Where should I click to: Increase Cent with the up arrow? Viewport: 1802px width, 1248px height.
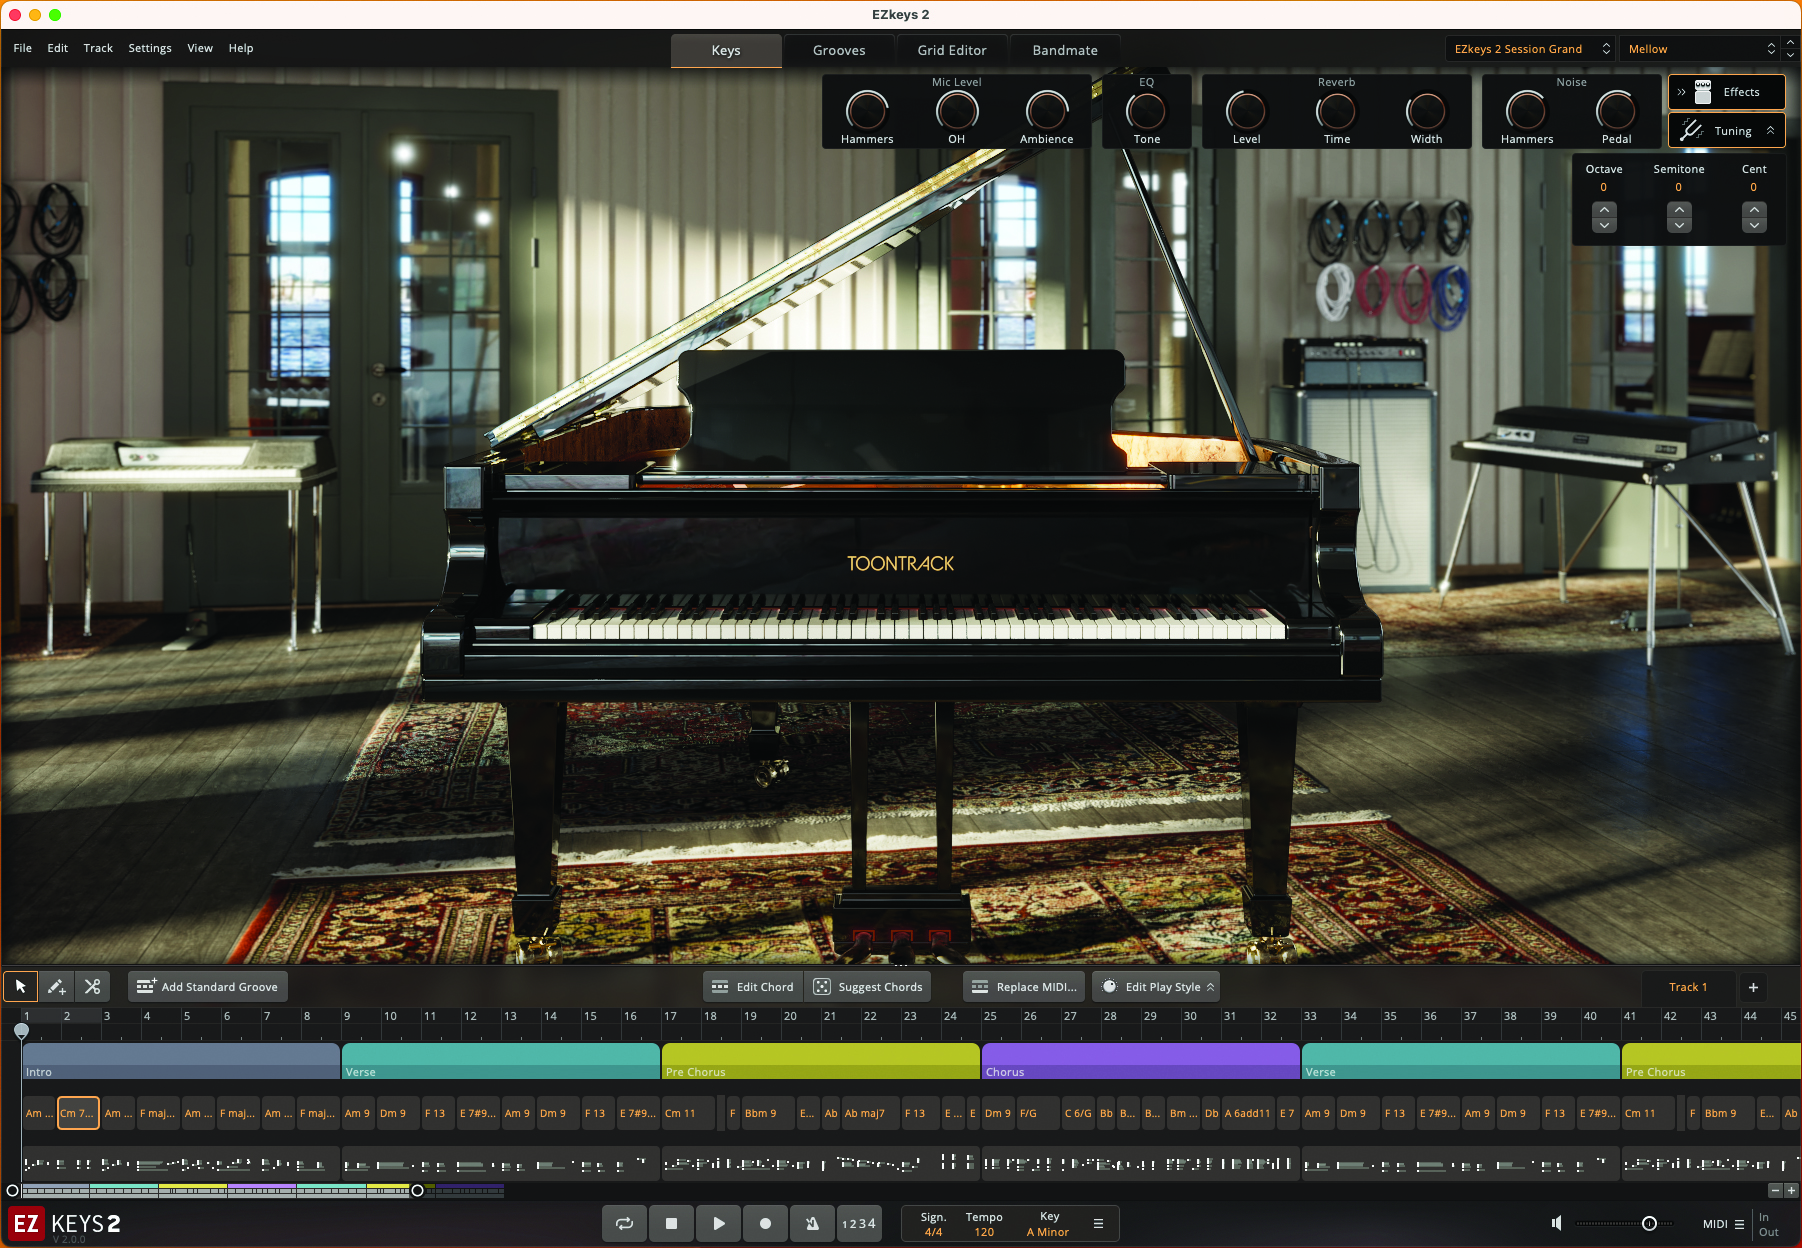pyautogui.click(x=1754, y=210)
